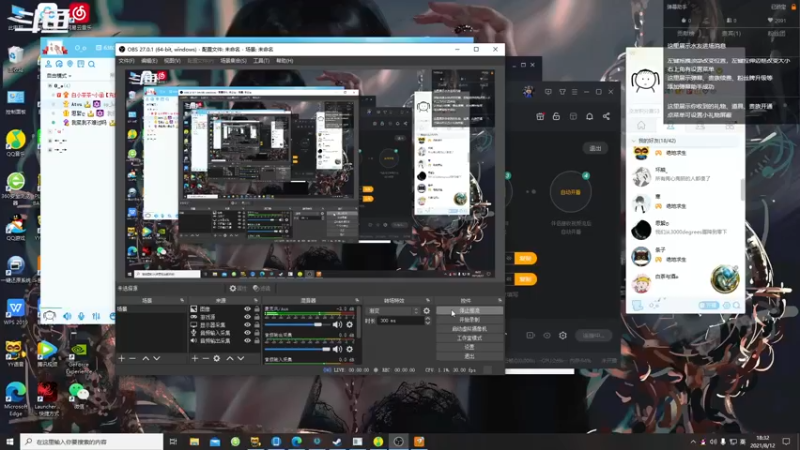Click the search icon in YY channel window
Viewport: 800px width, 450px height.
pyautogui.click(x=91, y=64)
